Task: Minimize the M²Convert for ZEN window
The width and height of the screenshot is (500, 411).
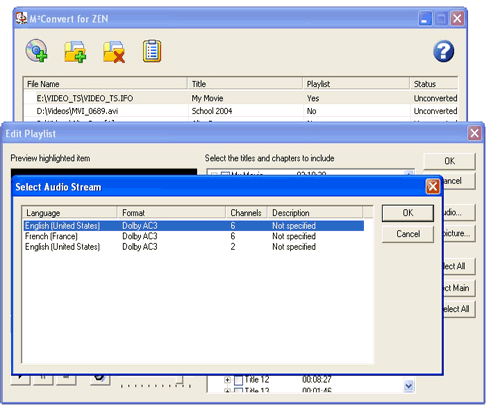Action: point(425,18)
